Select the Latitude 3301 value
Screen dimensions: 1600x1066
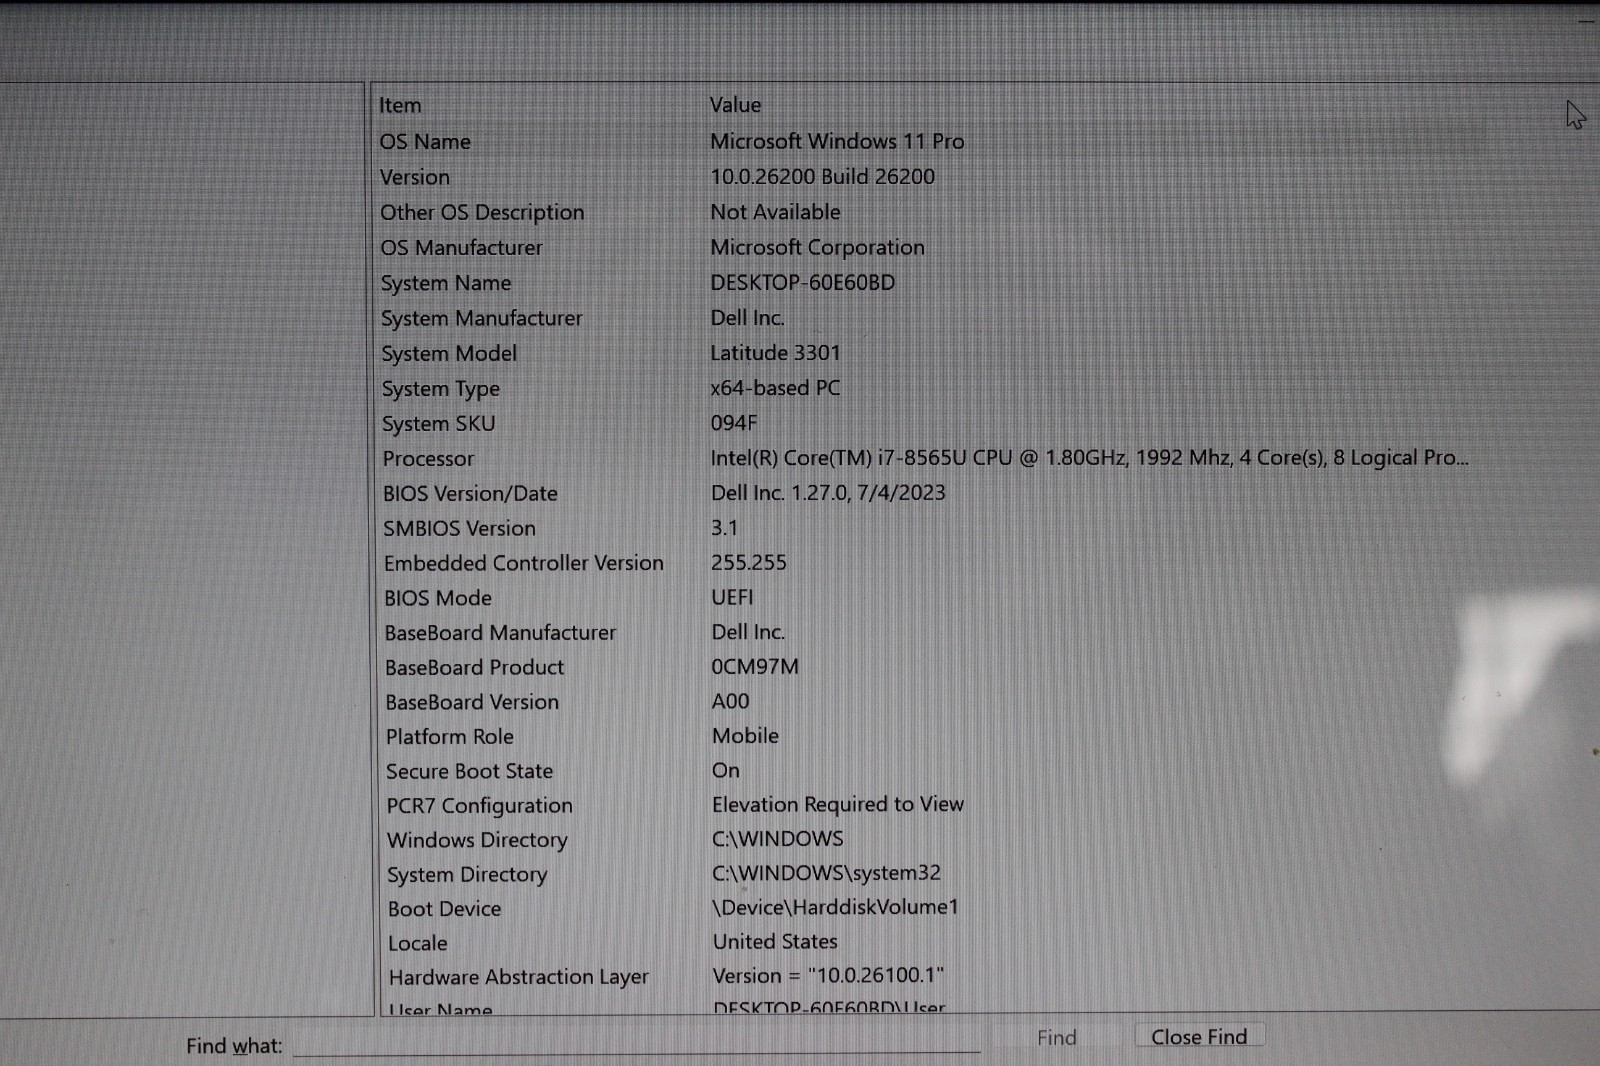(x=775, y=353)
